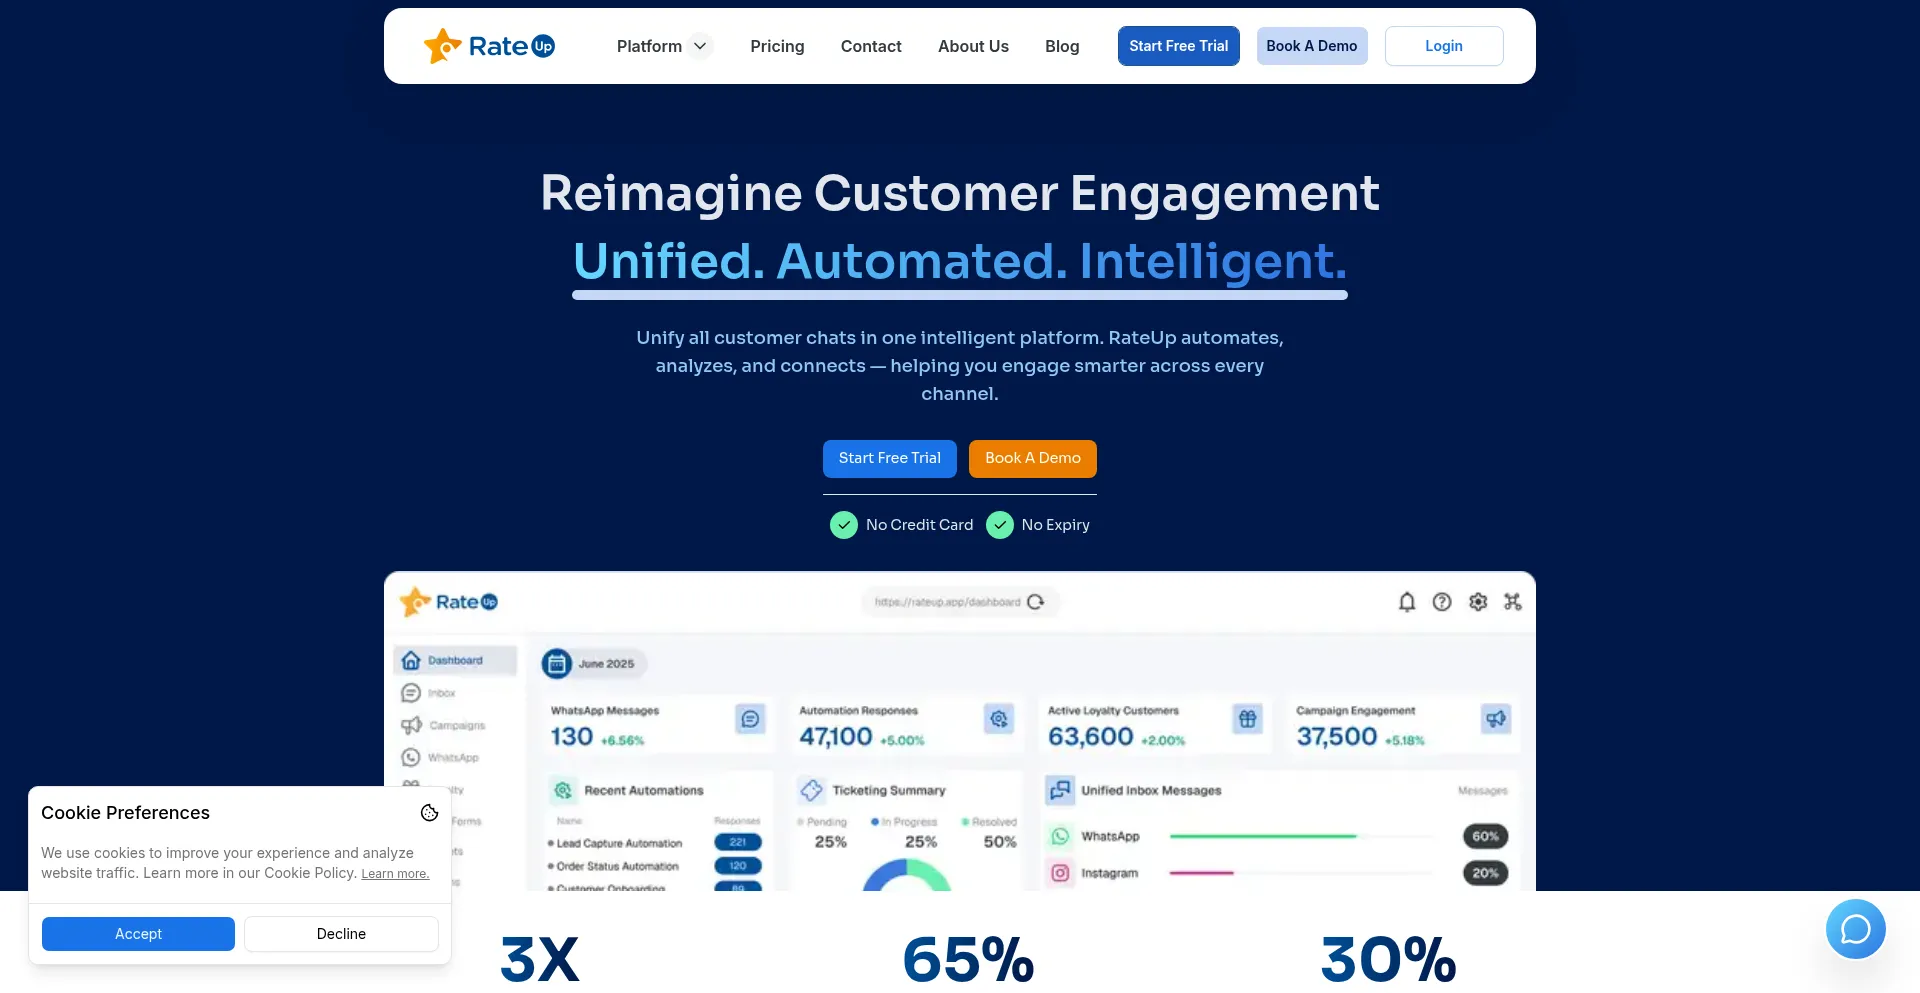Viewport: 1920px width, 993px height.
Task: Open the Pricing page
Action: click(777, 46)
